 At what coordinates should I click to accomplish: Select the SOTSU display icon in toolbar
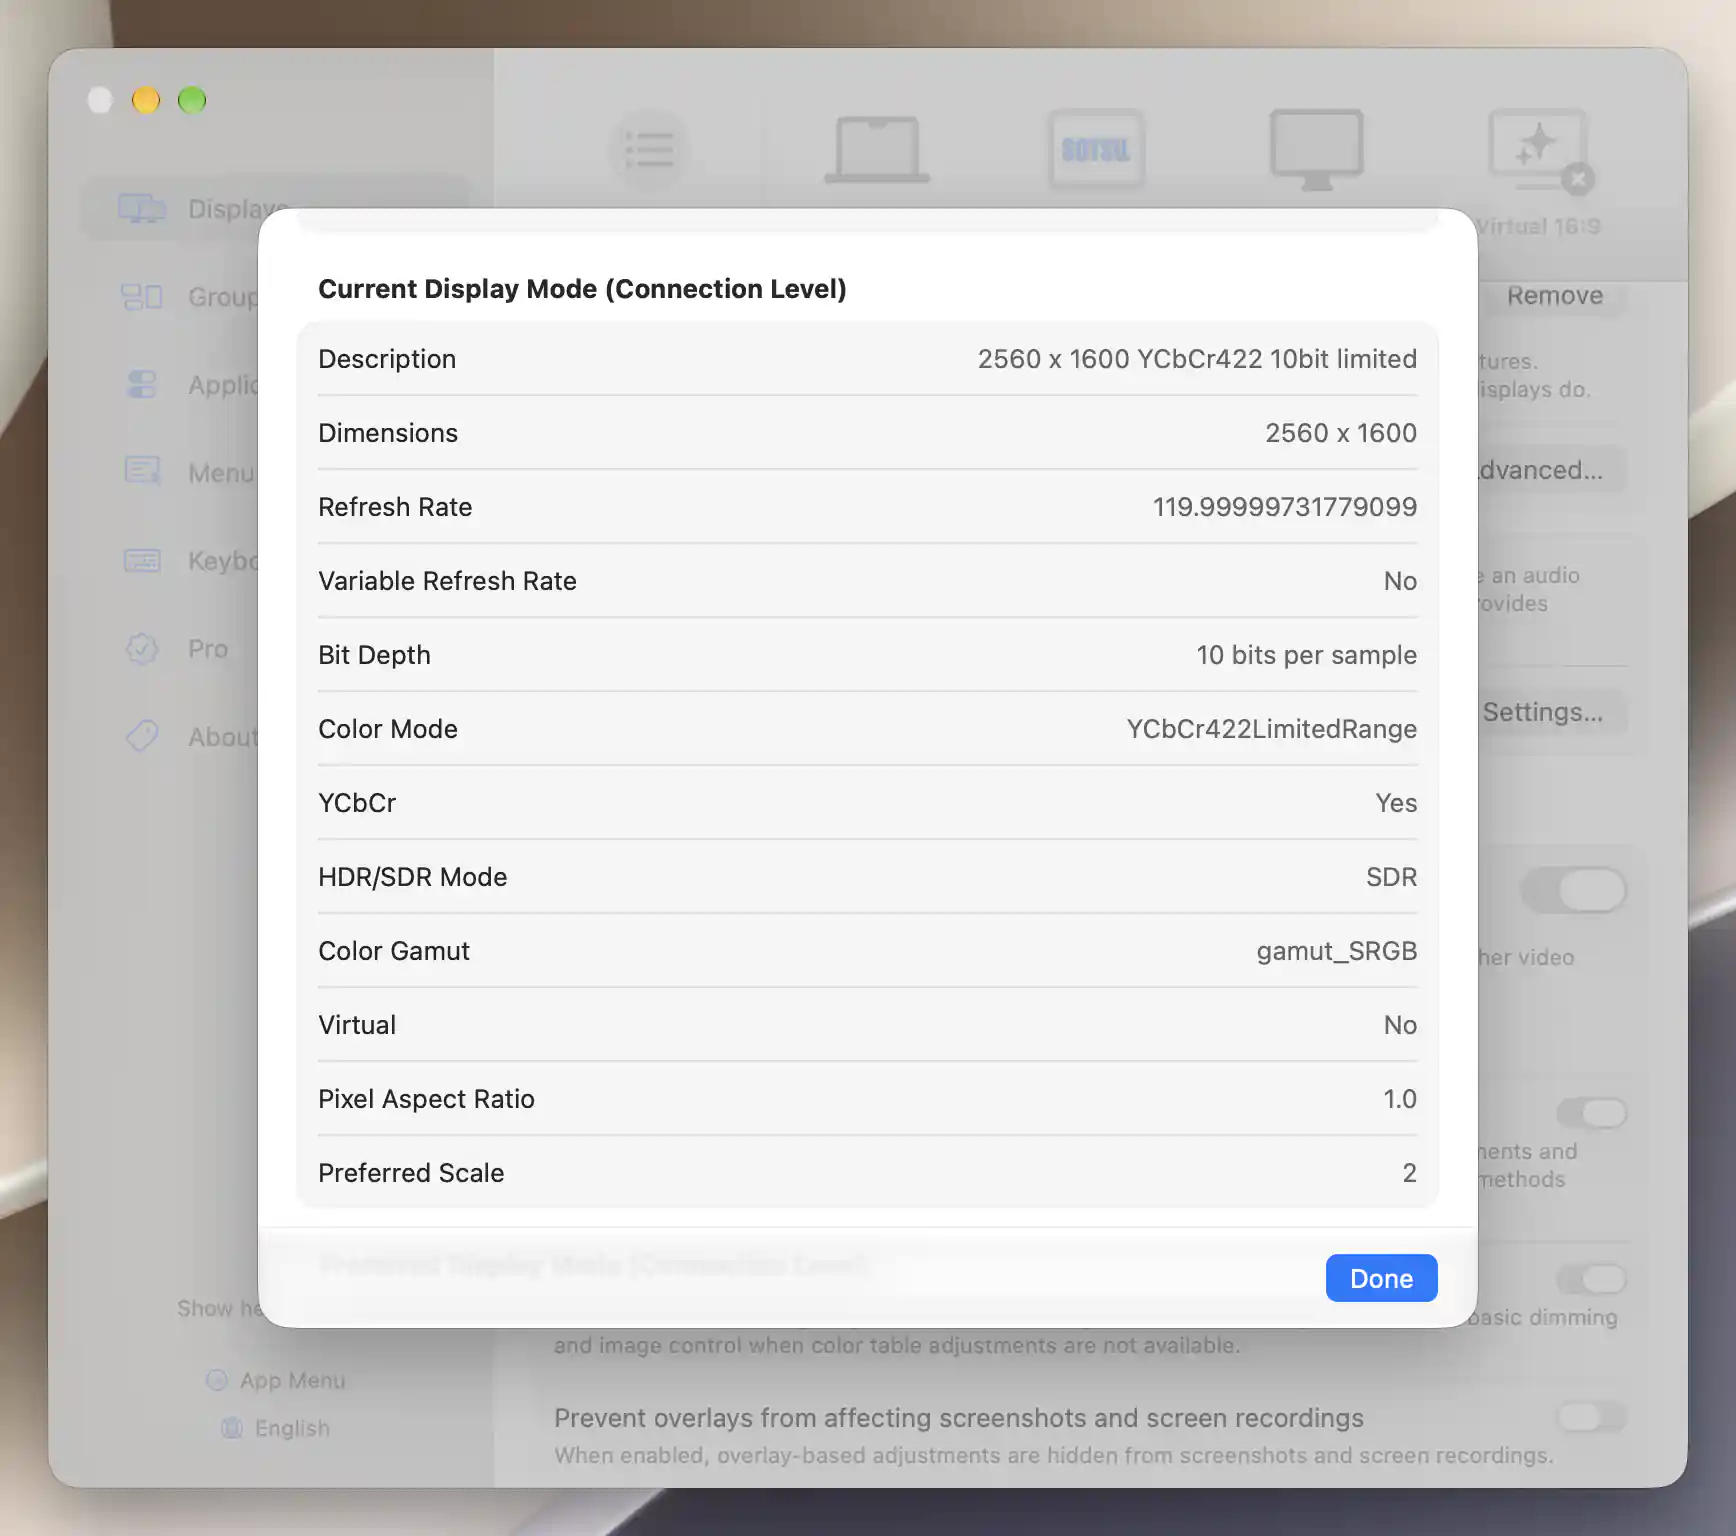point(1096,150)
